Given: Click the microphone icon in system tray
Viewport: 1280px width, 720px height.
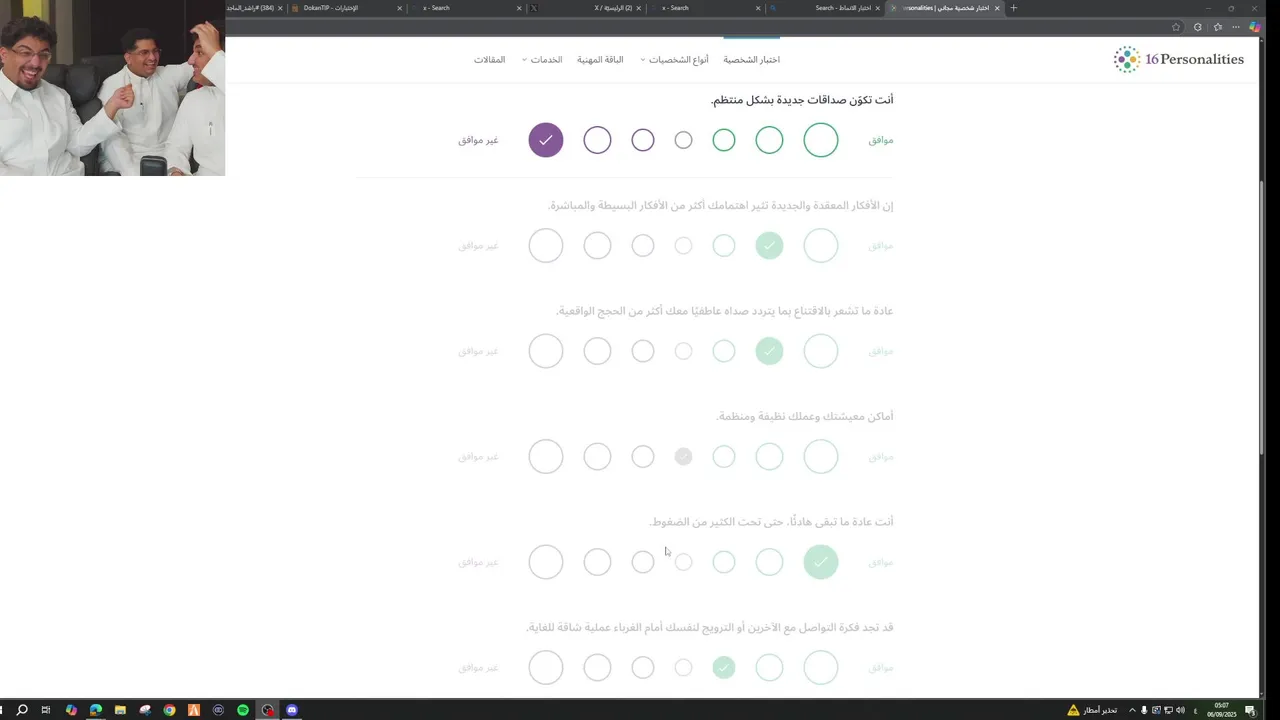Looking at the screenshot, I should pyautogui.click(x=1144, y=710).
